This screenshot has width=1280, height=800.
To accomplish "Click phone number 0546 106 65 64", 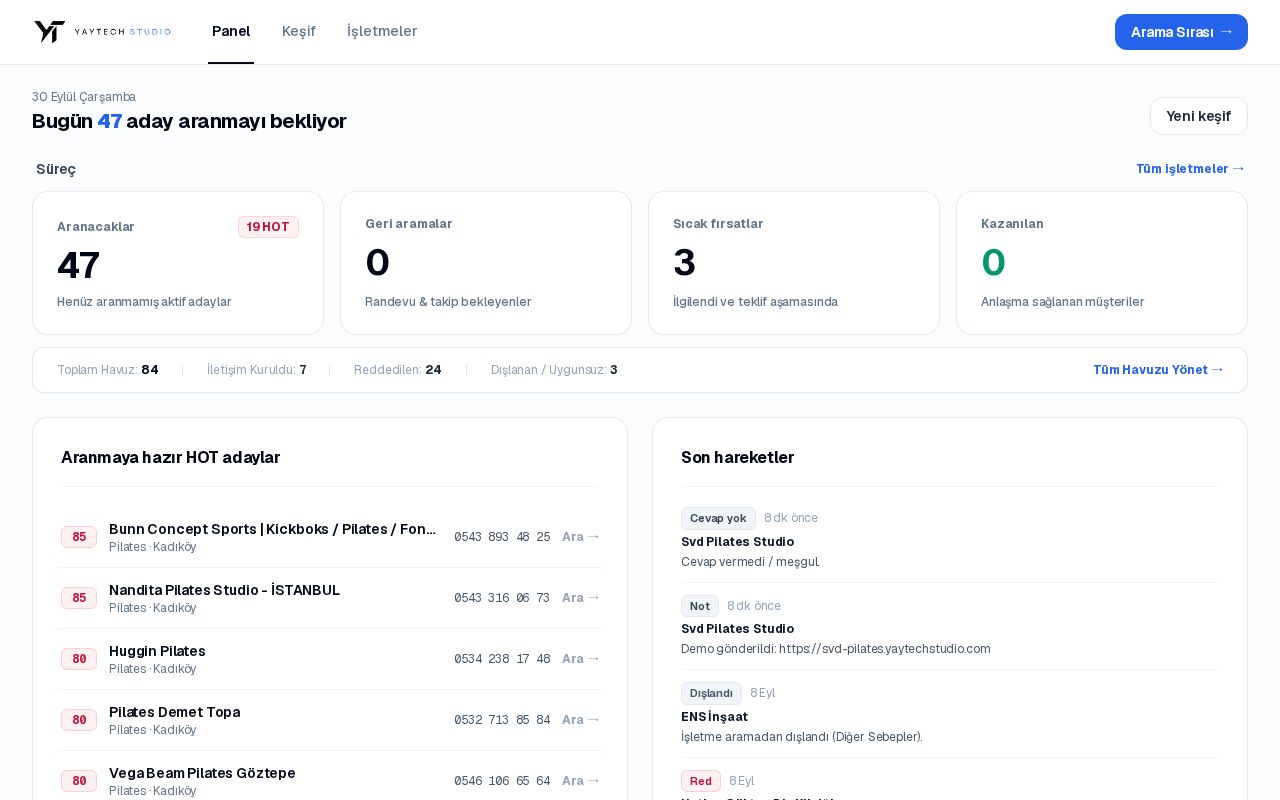I will 502,781.
